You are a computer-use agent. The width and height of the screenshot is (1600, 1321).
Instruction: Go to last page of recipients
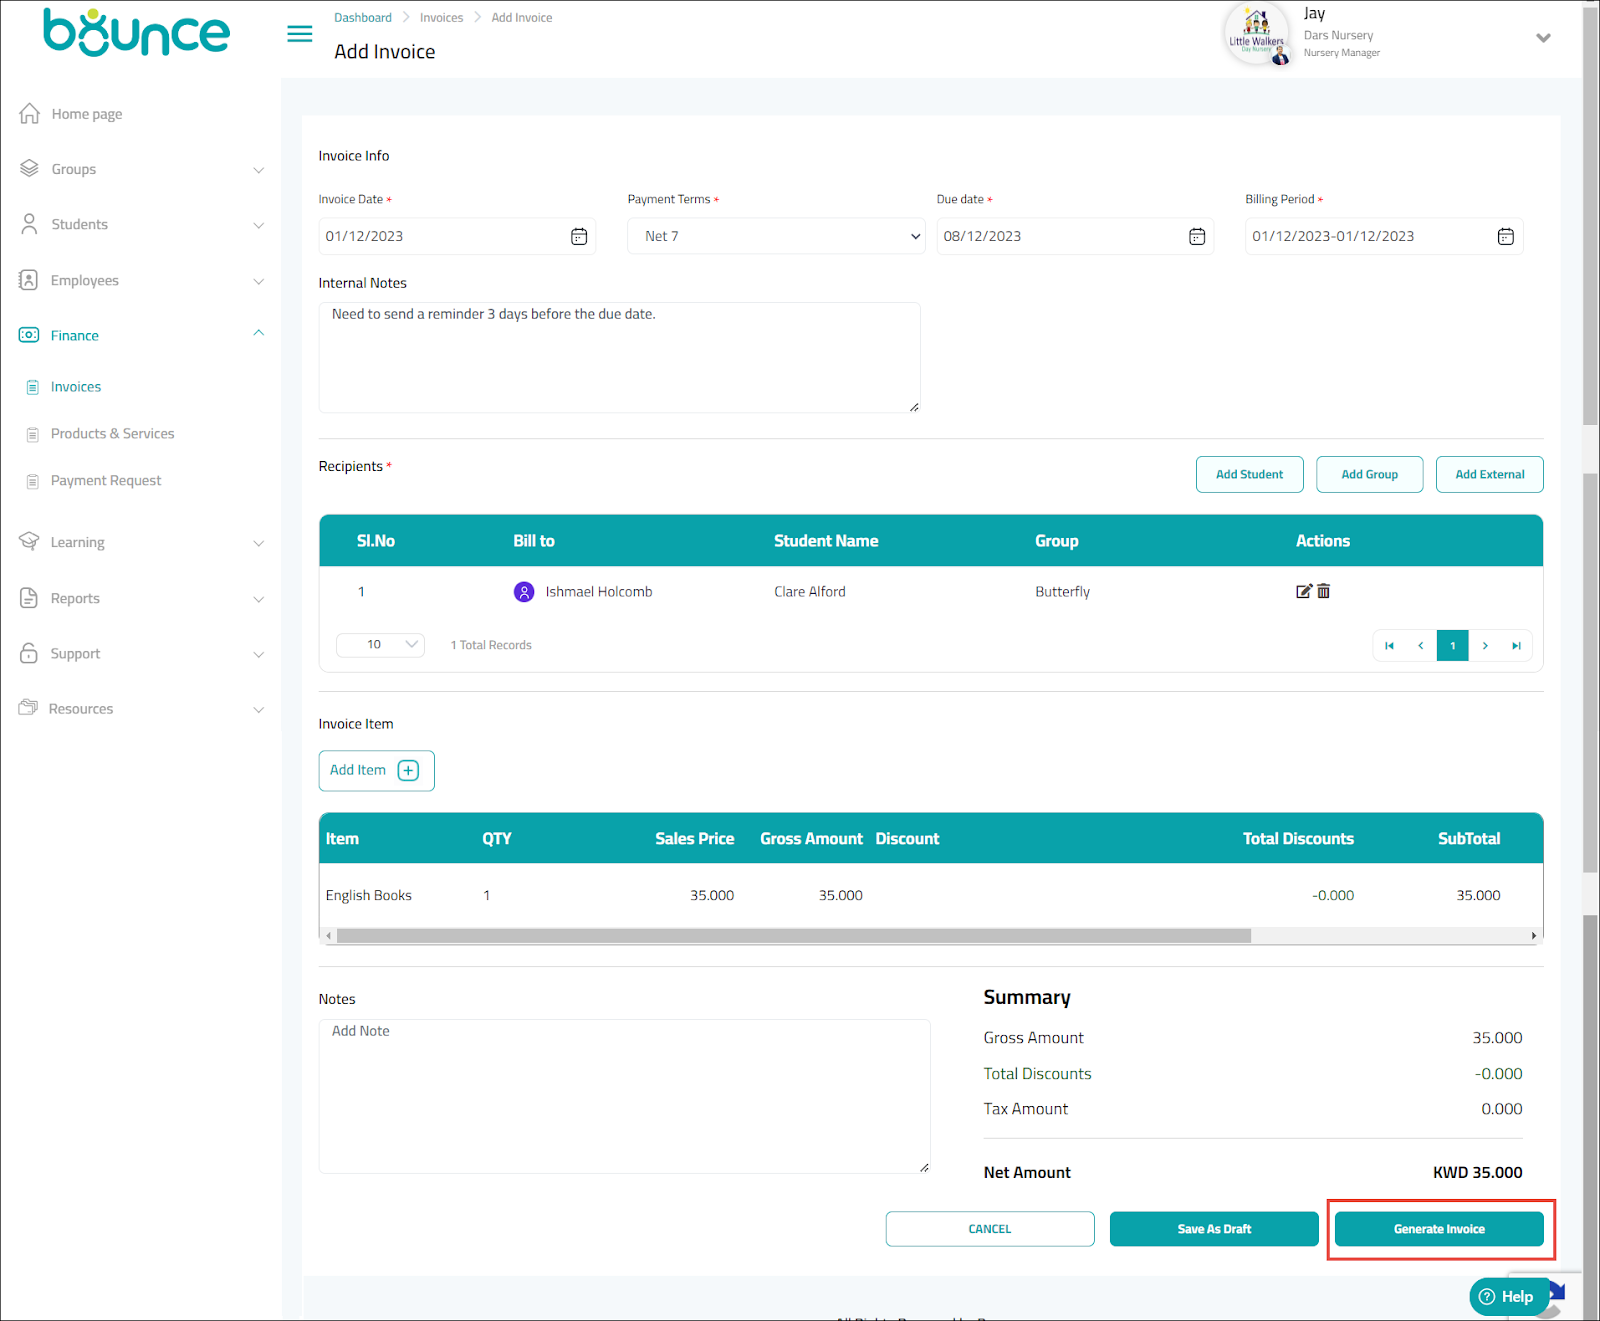pyautogui.click(x=1517, y=645)
